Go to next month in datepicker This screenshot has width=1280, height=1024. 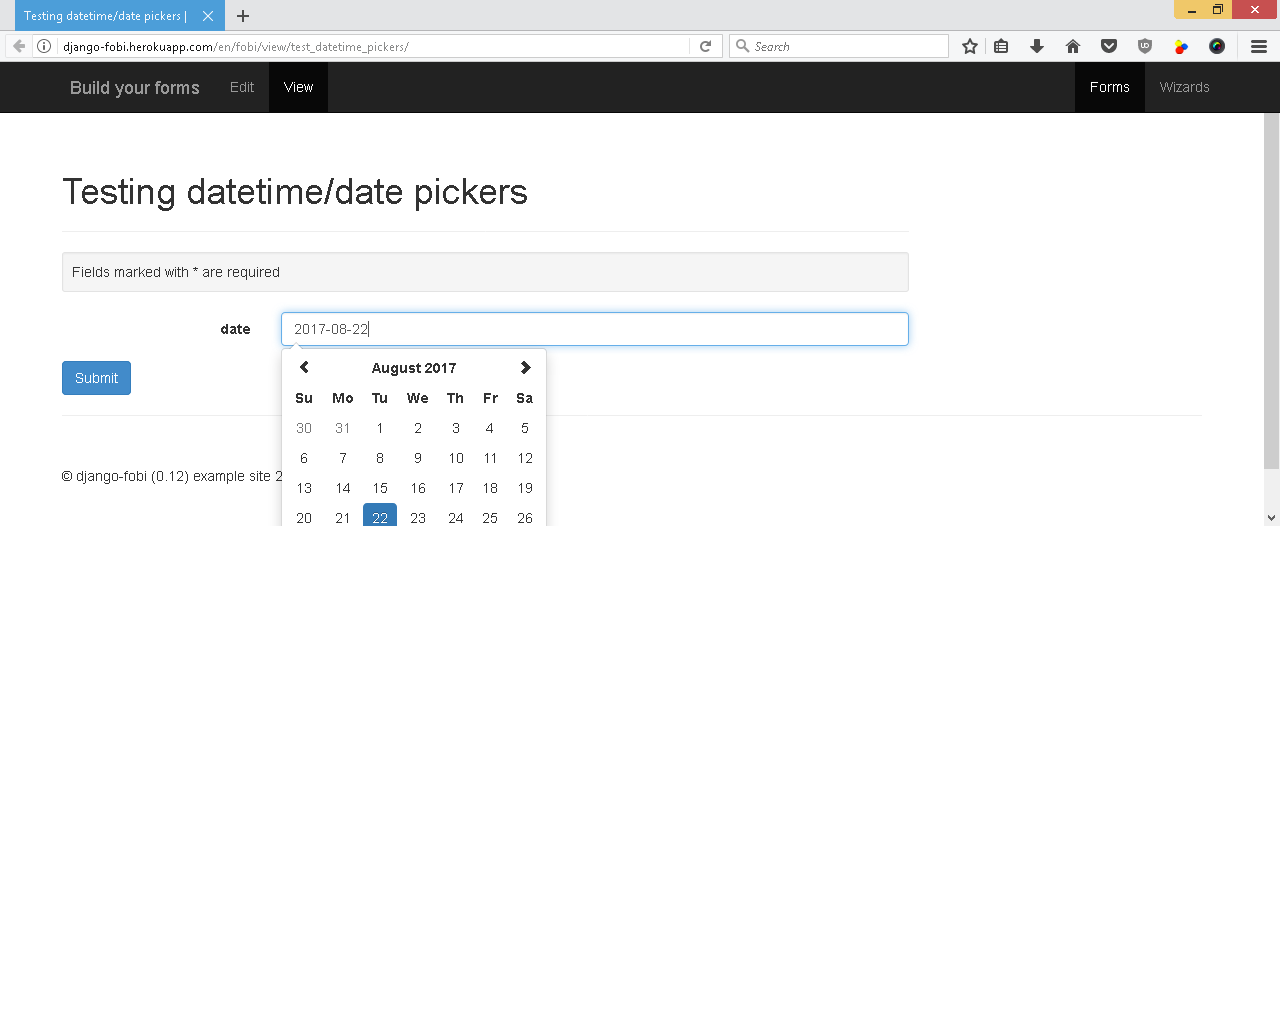point(525,368)
